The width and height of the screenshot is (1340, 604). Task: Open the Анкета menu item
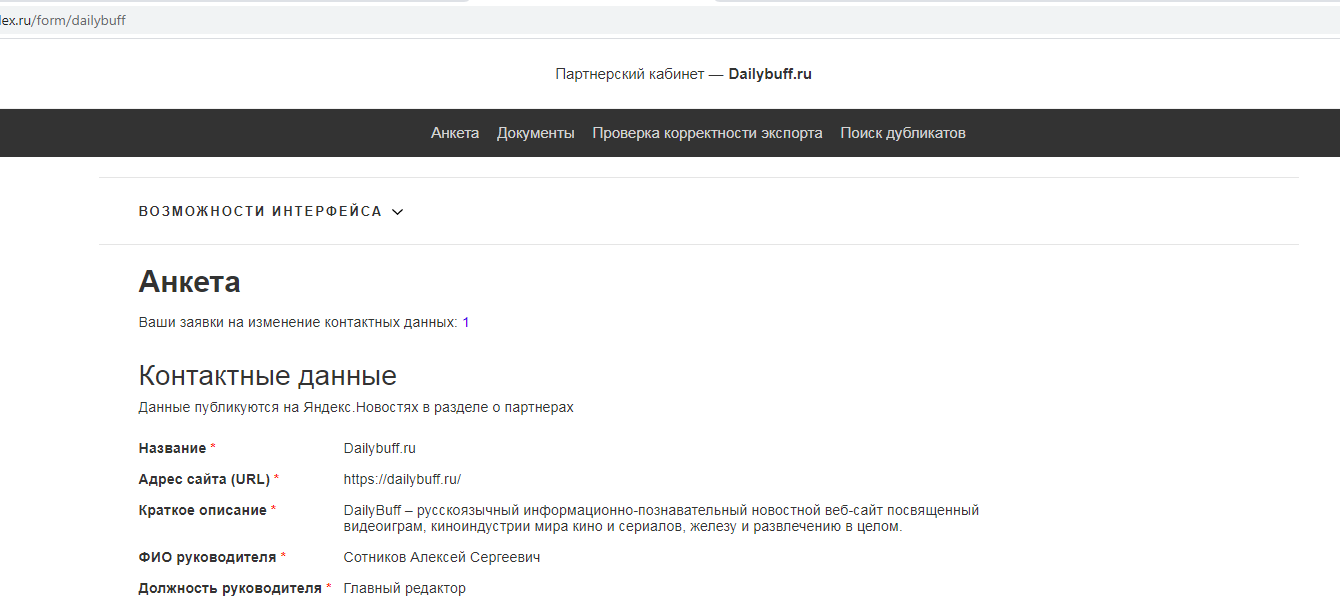(x=455, y=133)
